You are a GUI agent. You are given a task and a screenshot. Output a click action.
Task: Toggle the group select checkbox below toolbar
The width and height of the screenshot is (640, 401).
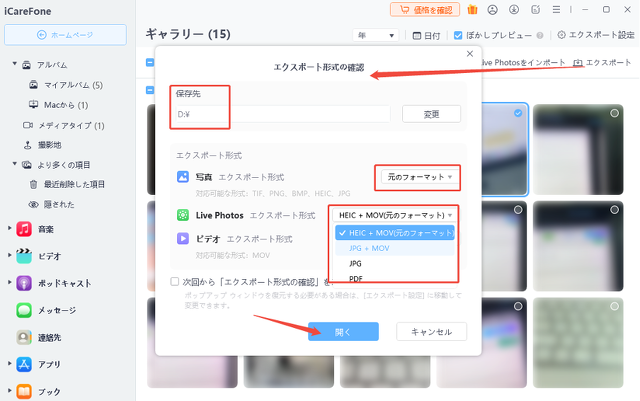pos(150,90)
